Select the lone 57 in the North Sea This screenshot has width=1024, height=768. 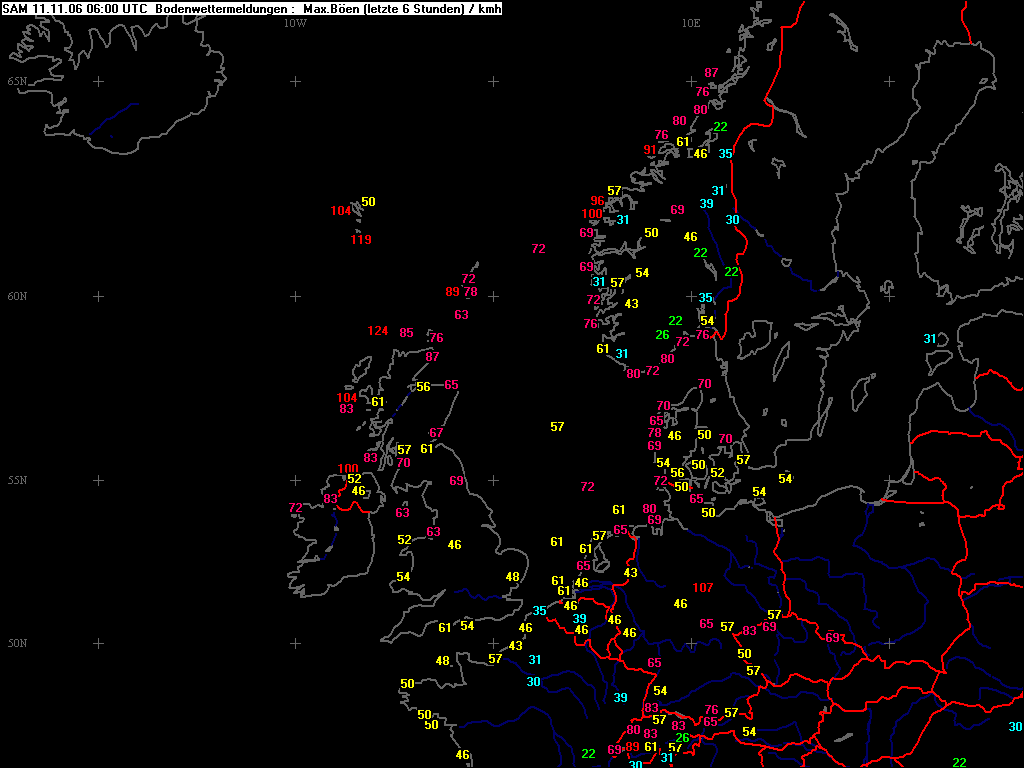pos(557,427)
